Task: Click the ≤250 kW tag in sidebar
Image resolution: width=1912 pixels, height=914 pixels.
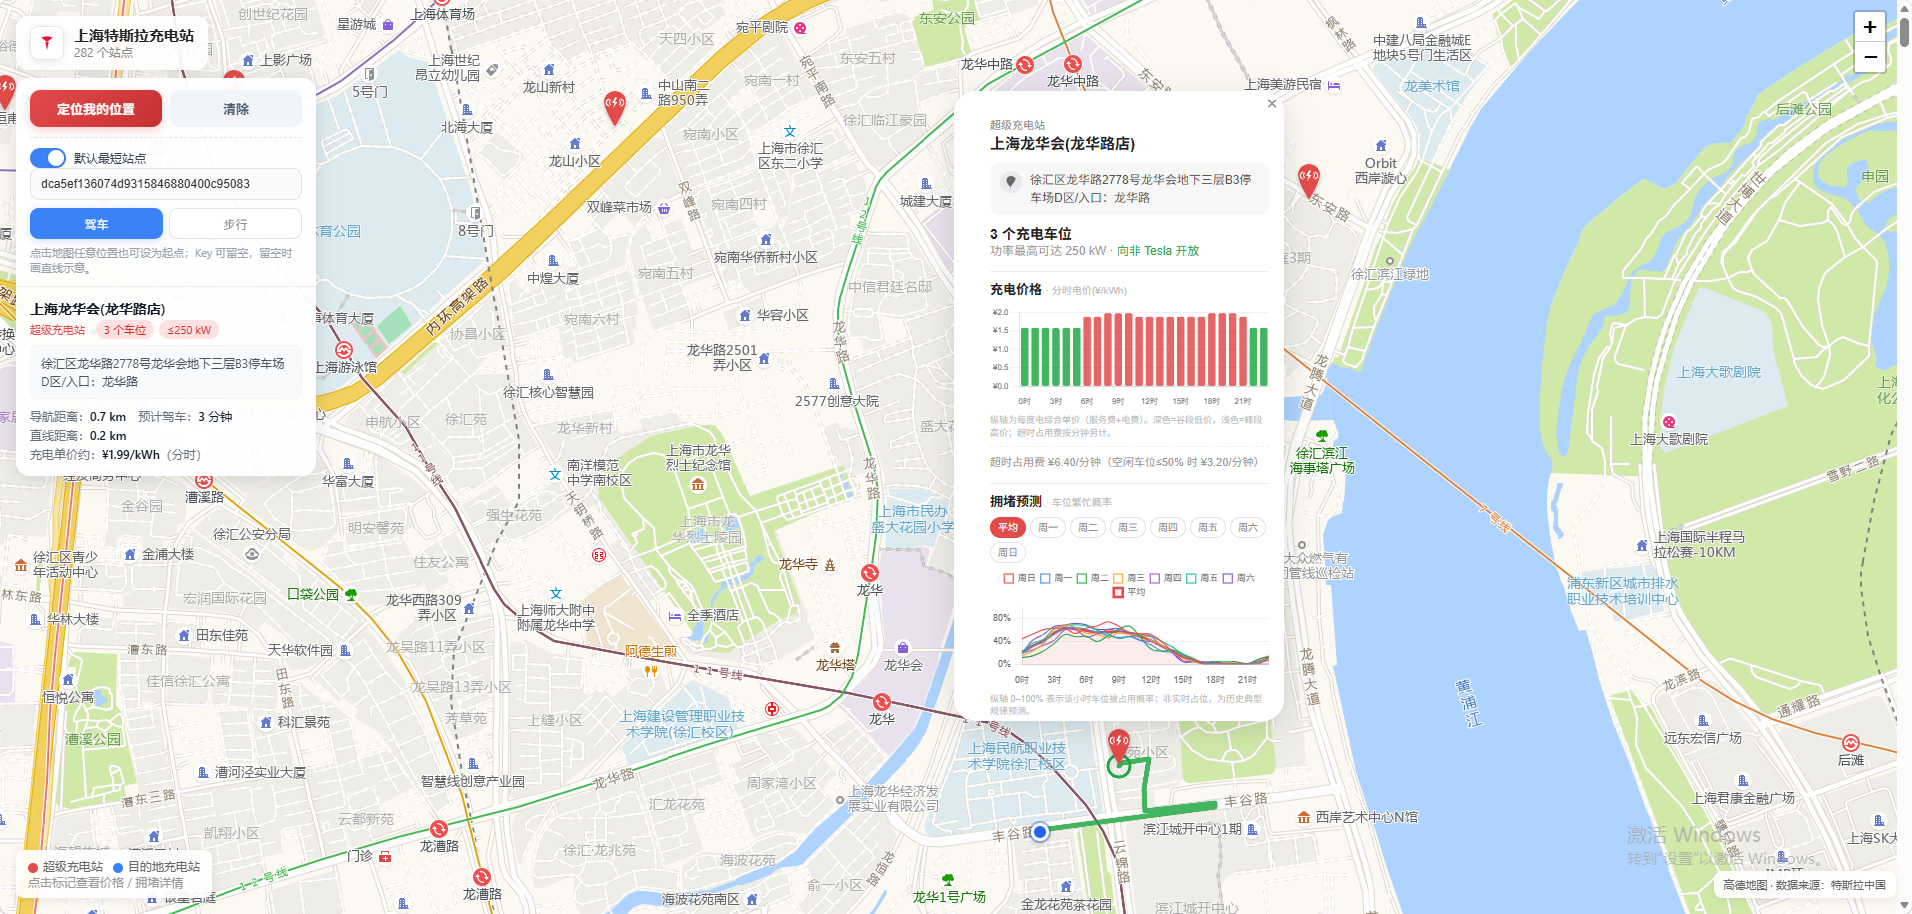Action: [189, 330]
